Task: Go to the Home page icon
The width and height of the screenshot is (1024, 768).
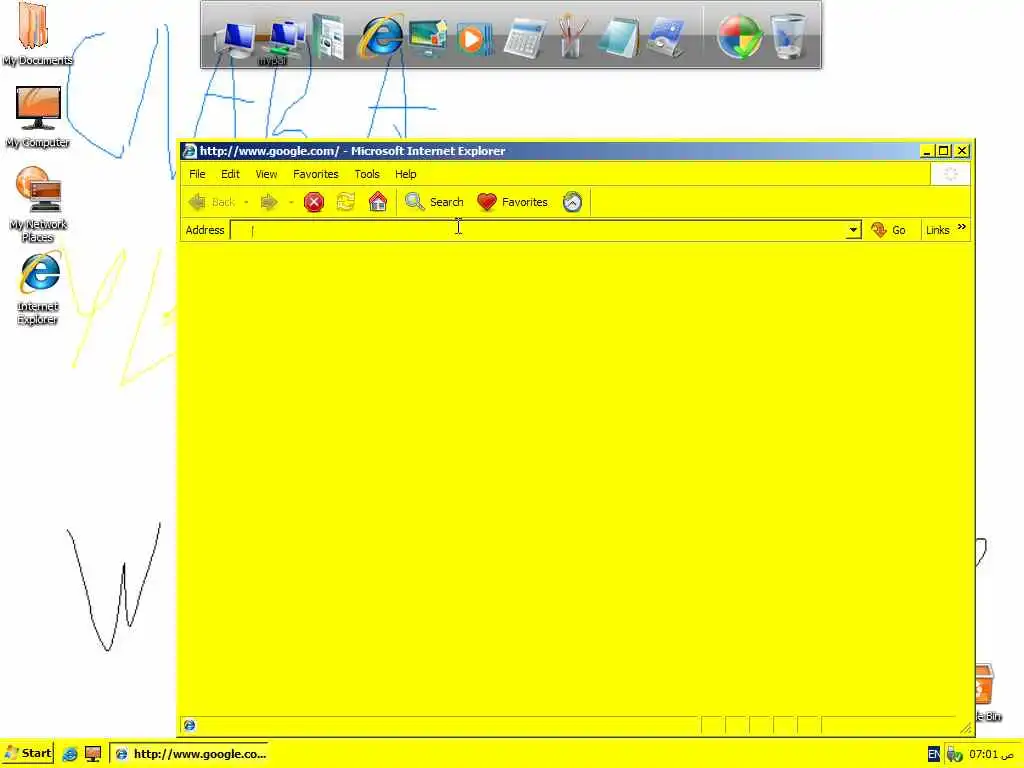Action: (x=378, y=202)
